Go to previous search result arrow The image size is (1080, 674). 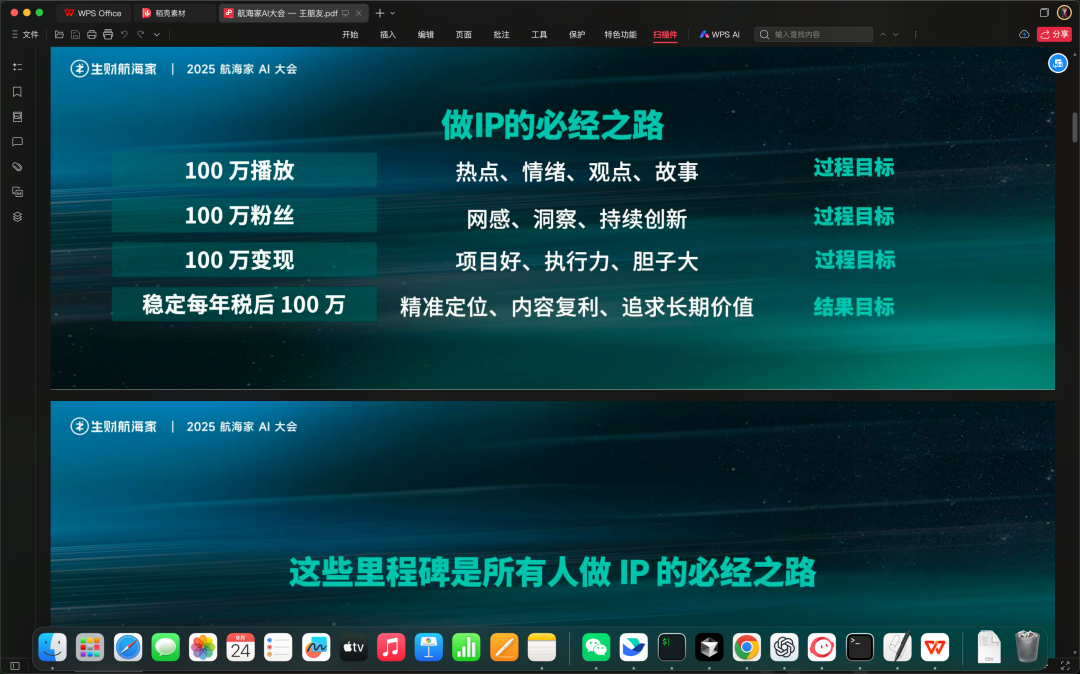click(883, 34)
